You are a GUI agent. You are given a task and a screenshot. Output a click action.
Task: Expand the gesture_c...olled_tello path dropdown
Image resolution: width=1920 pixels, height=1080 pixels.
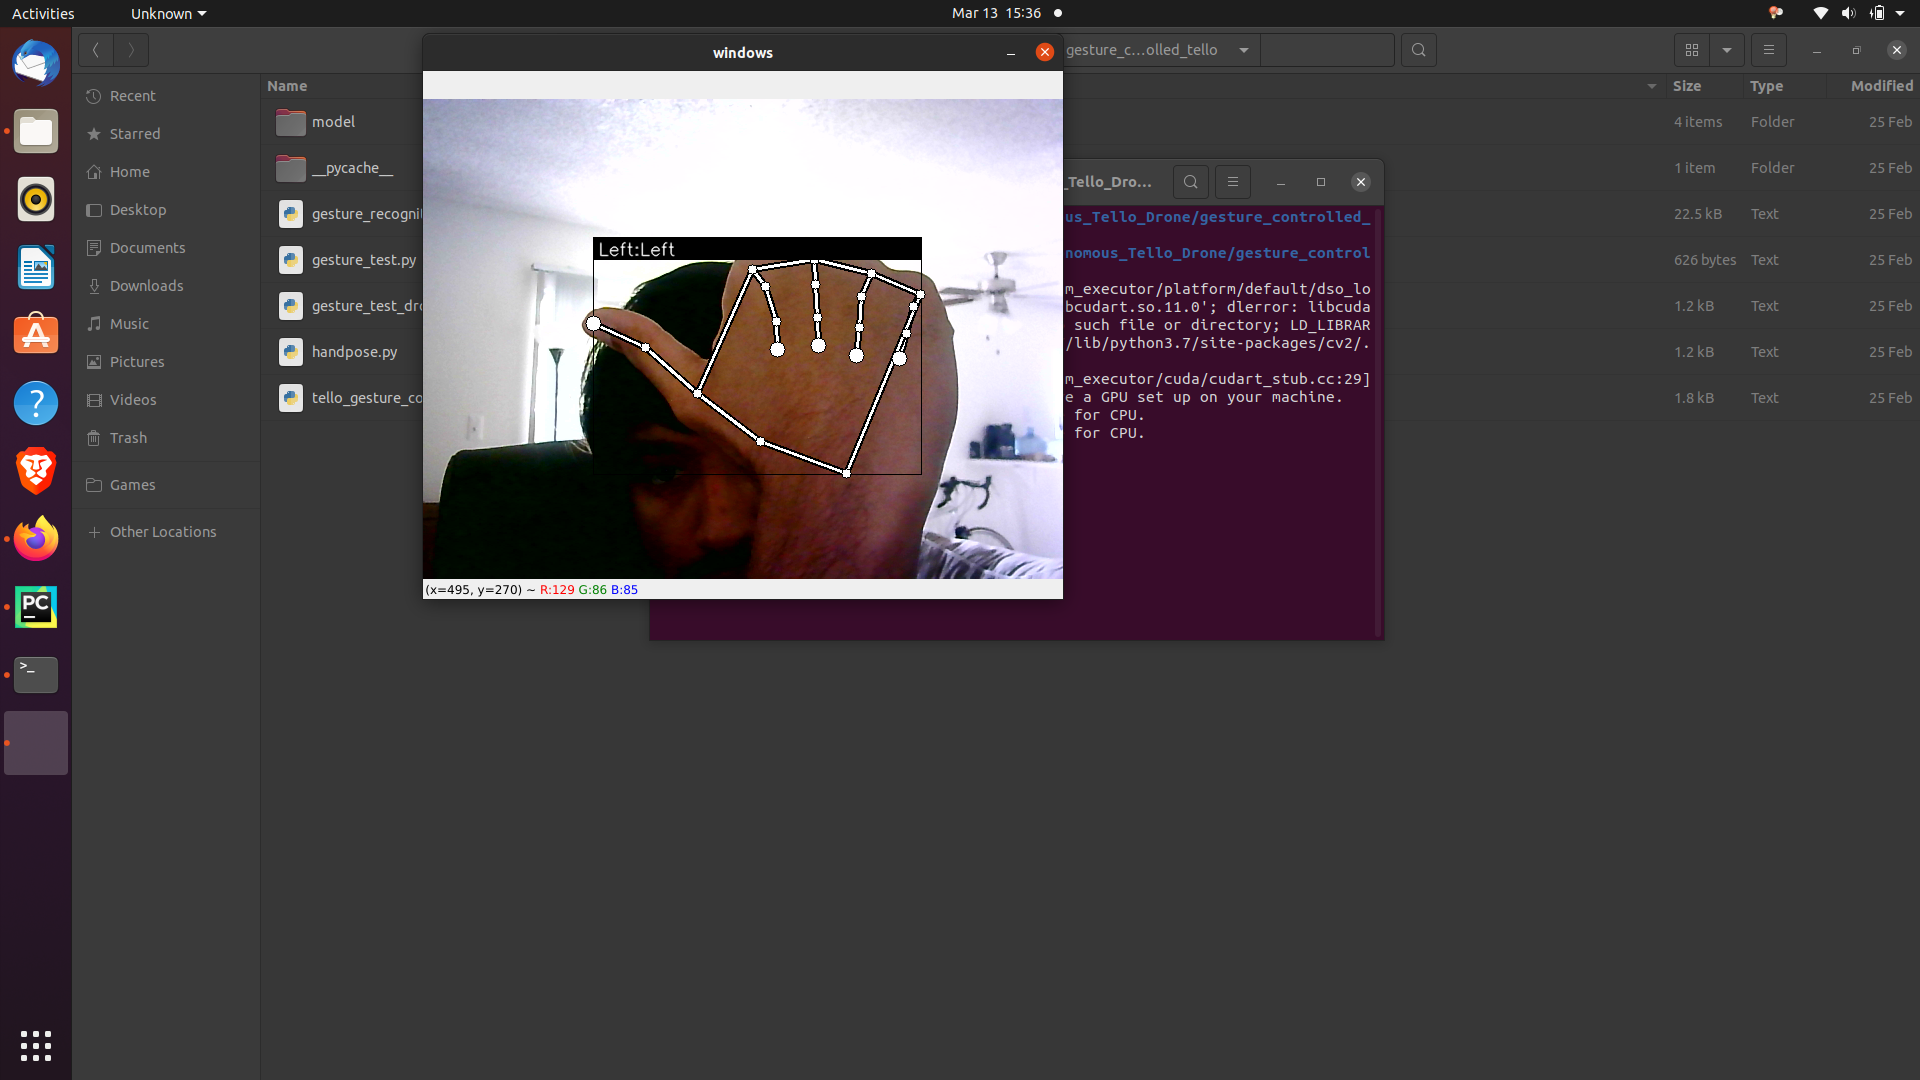pos(1244,50)
